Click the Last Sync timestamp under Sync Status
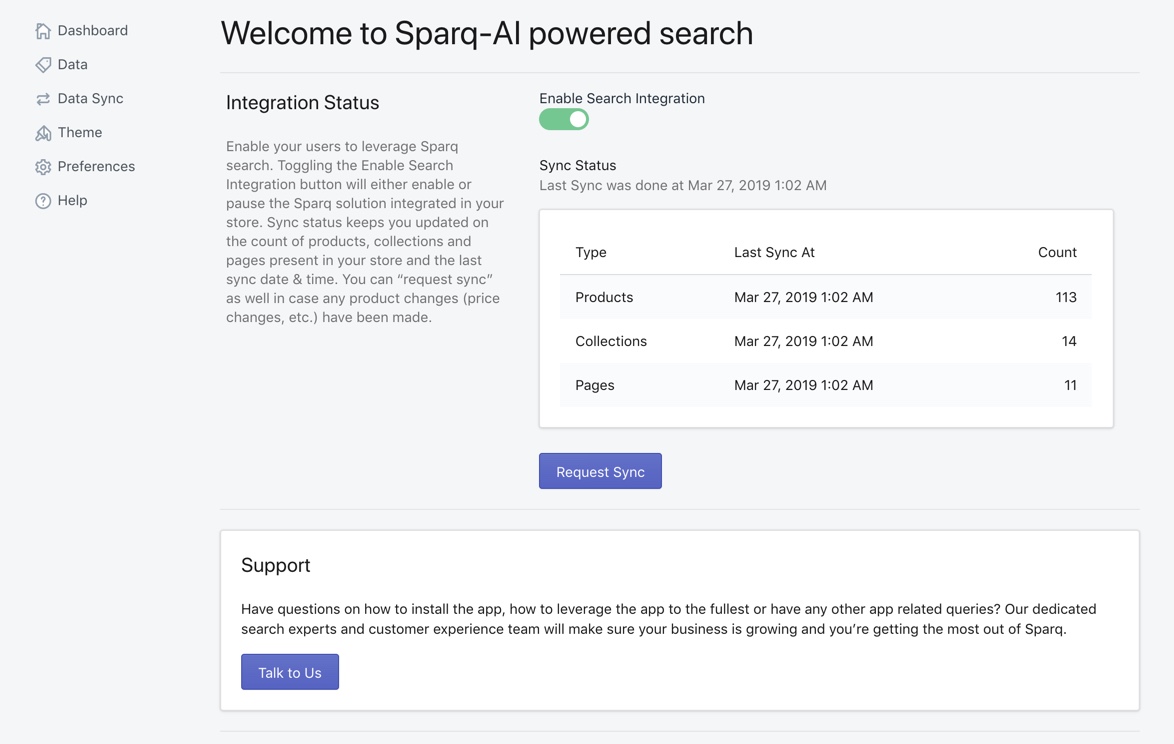1174x744 pixels. [683, 186]
